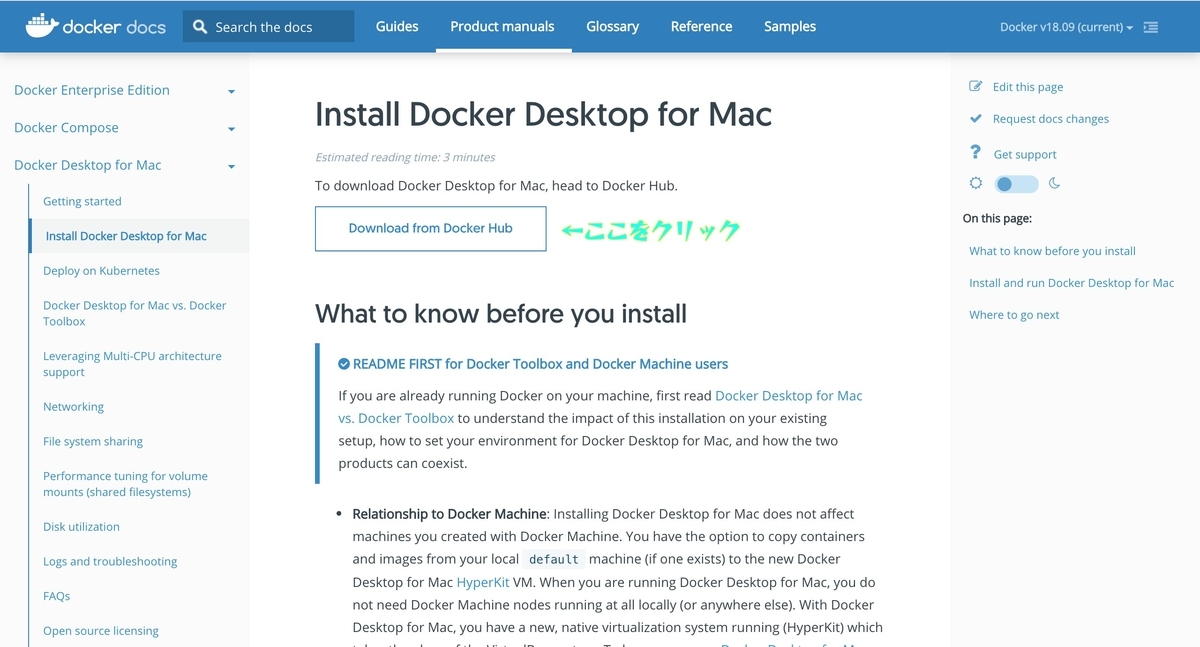Open the Request docs changes link
Viewport: 1200px width, 647px height.
1051,119
